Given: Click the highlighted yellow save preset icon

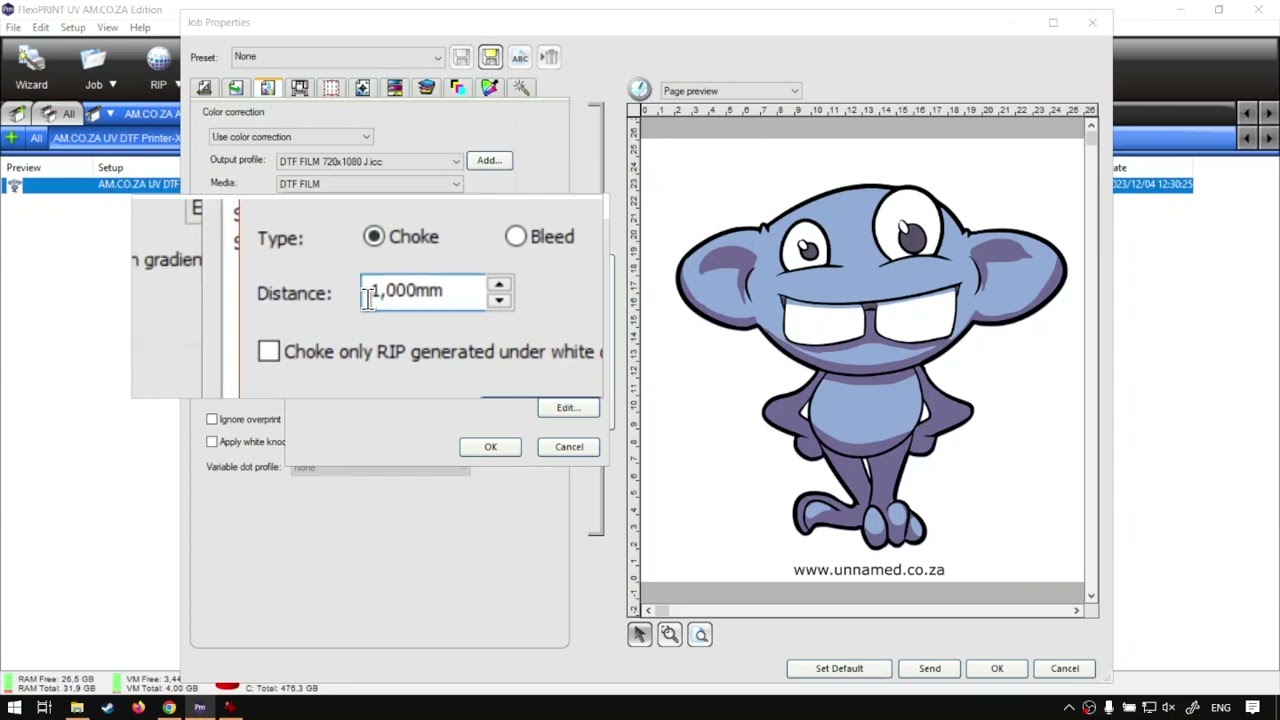Looking at the screenshot, I should [x=490, y=57].
